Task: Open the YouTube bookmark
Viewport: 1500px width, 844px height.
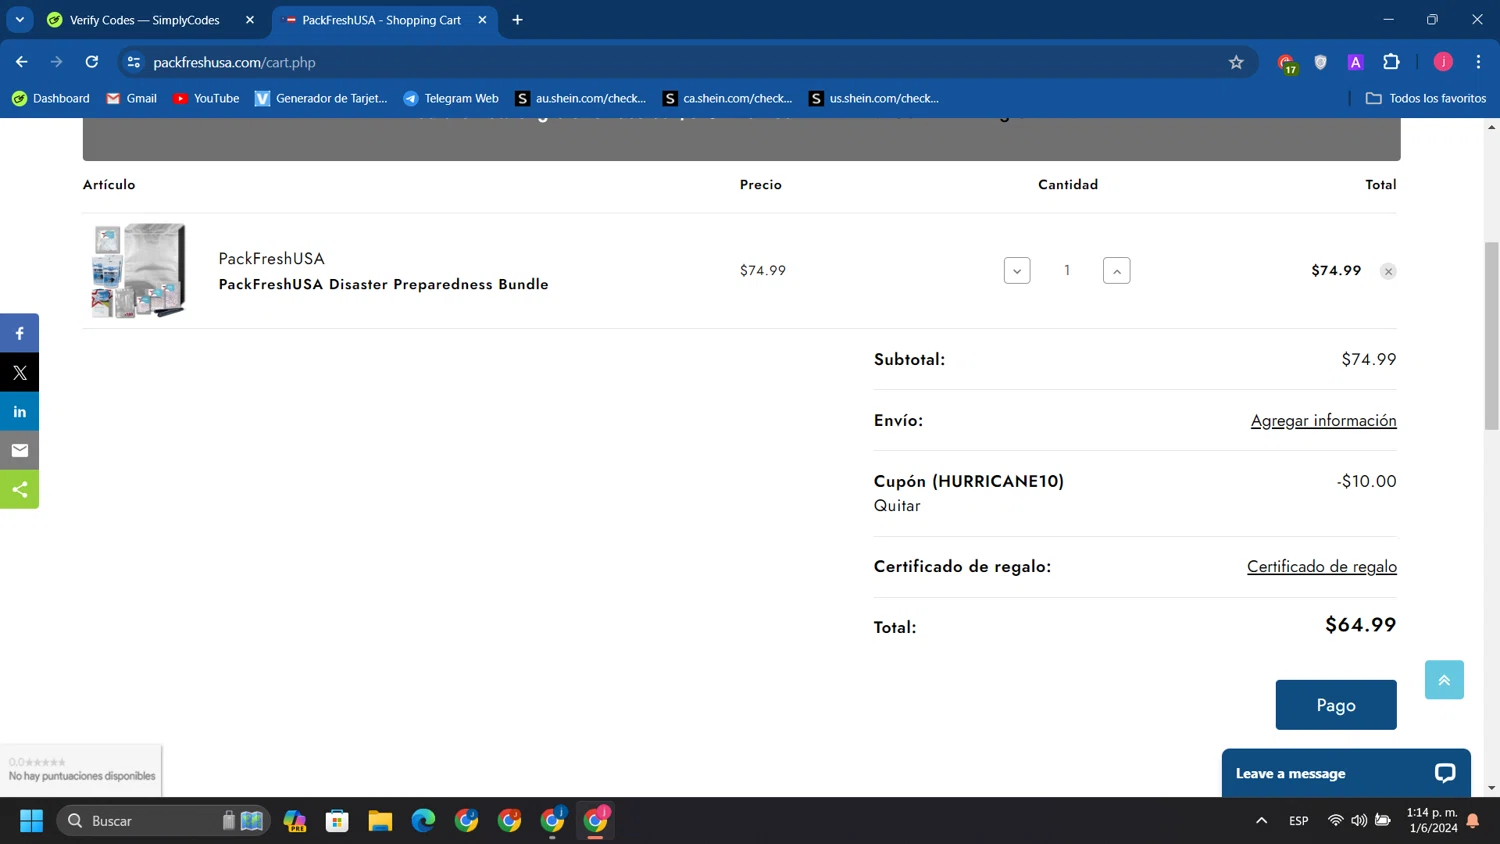Action: [x=206, y=98]
